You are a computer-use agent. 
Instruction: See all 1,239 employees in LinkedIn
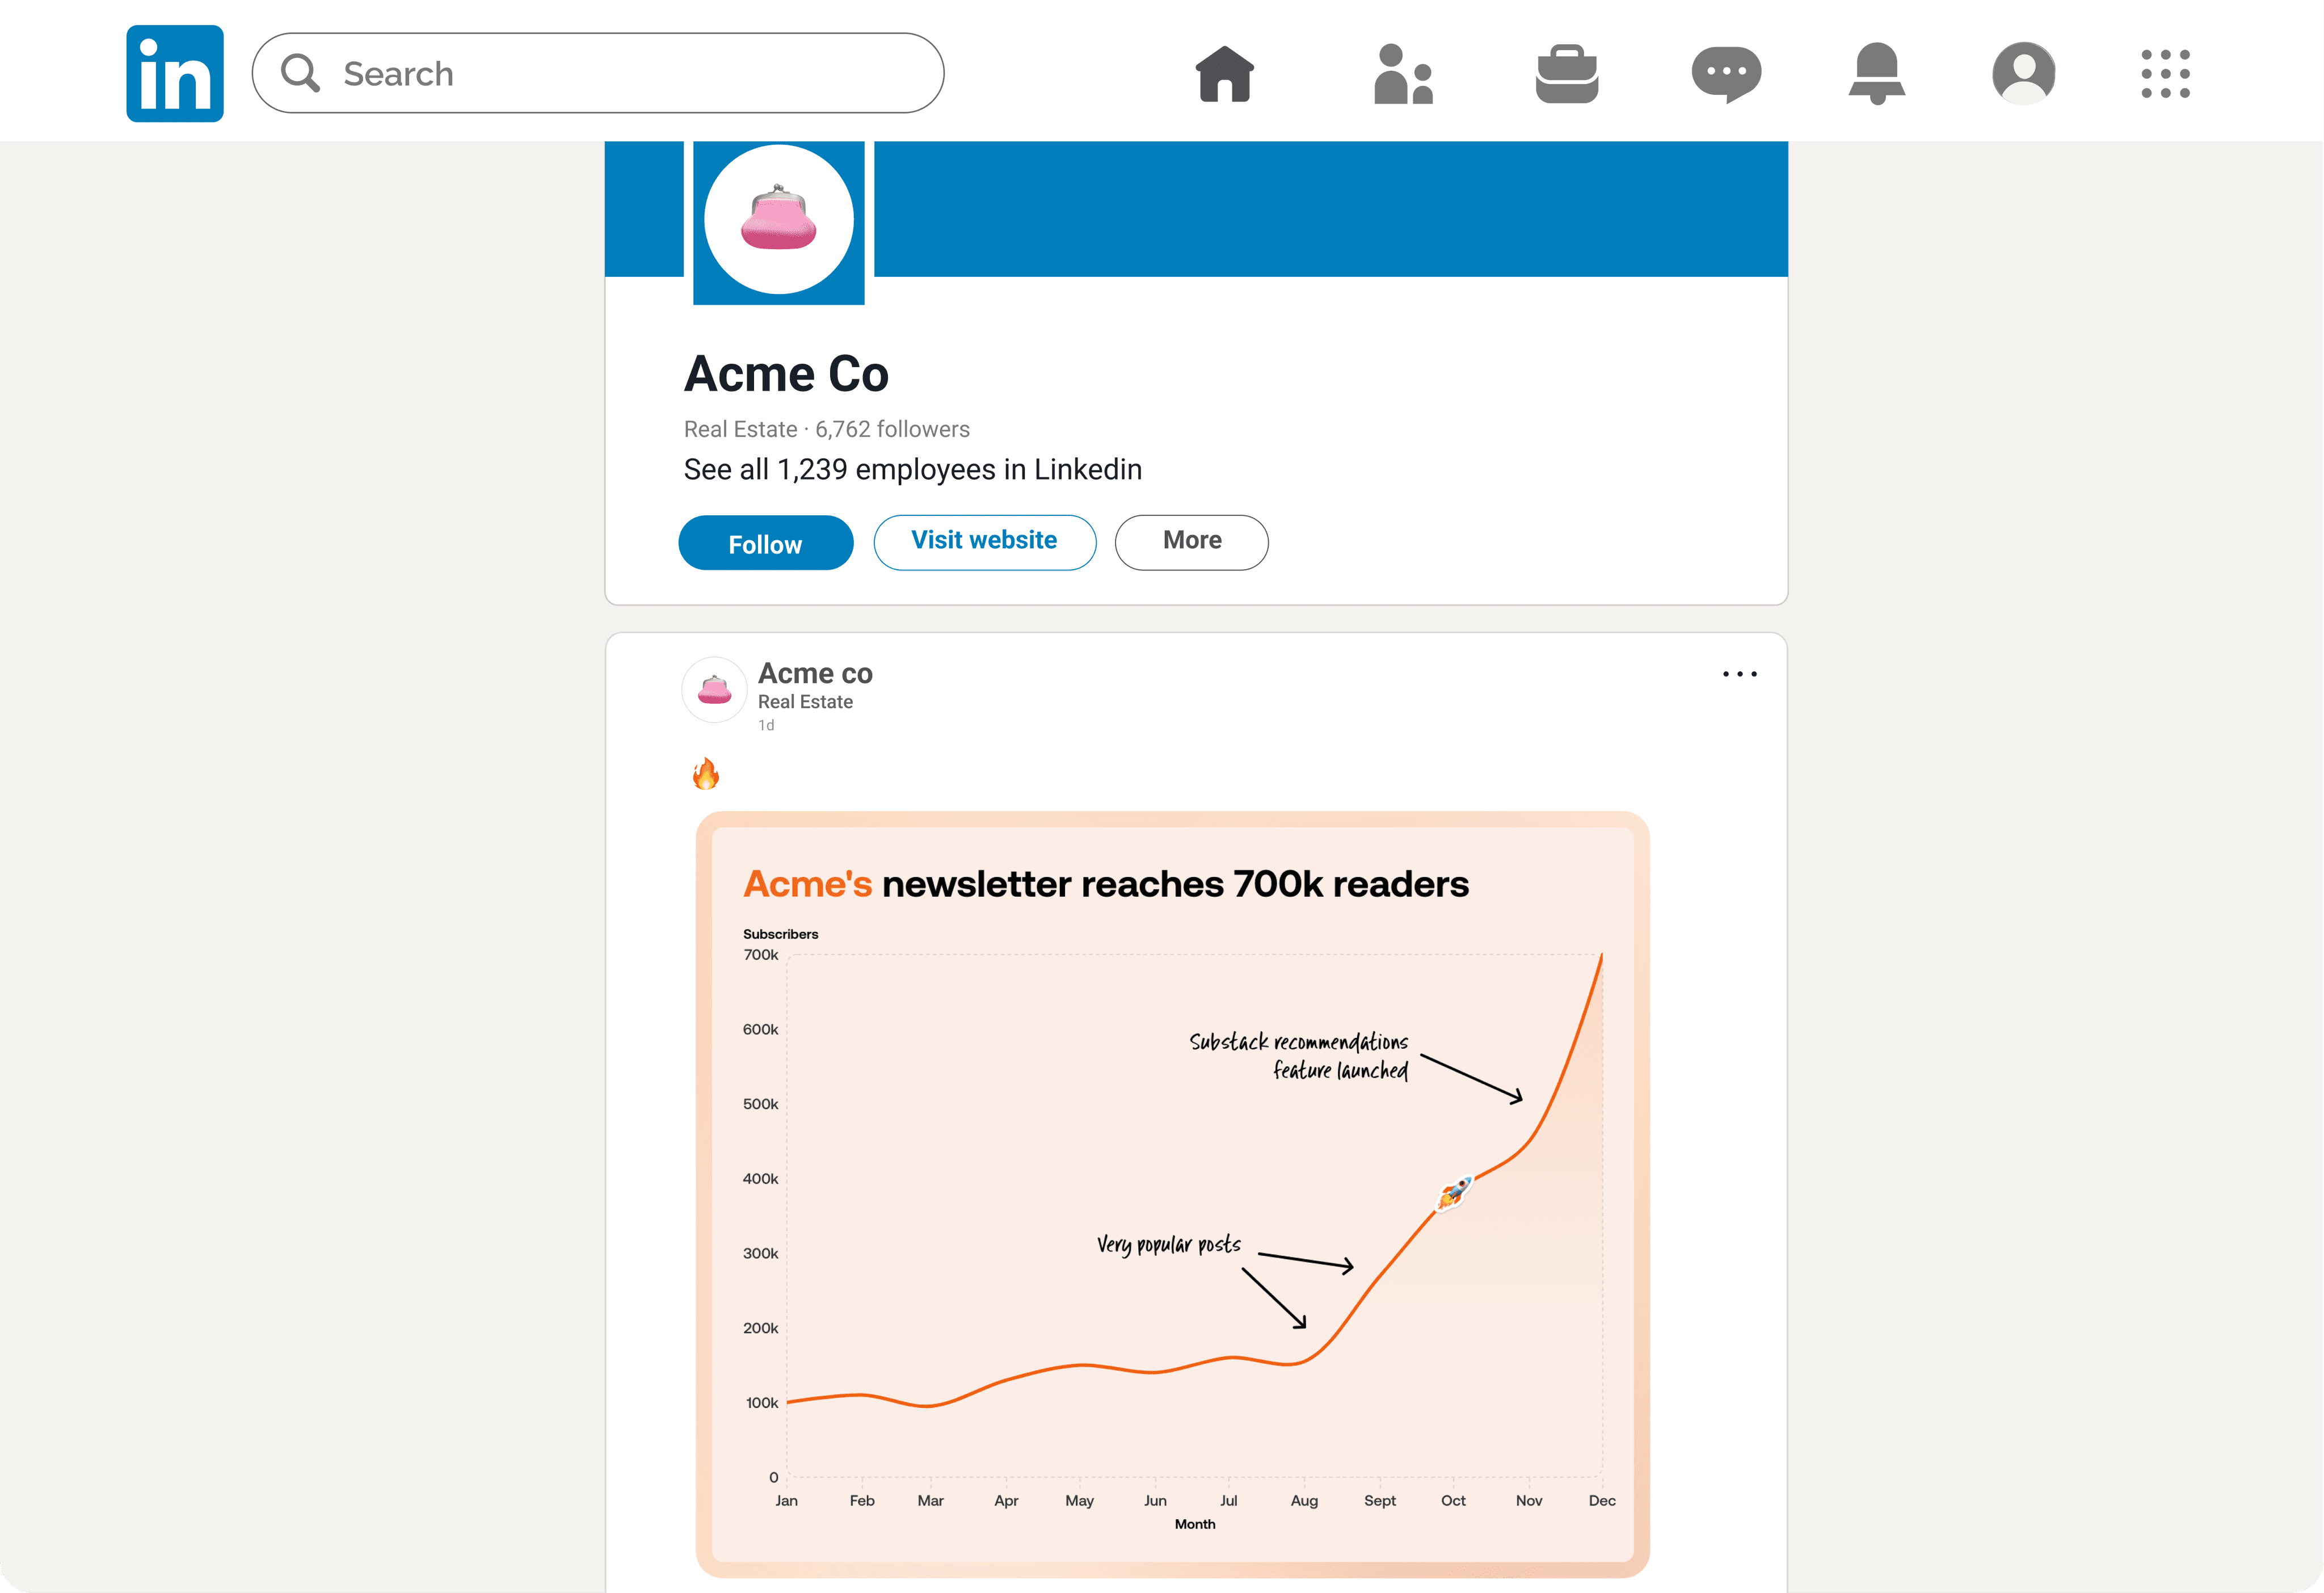[x=912, y=469]
